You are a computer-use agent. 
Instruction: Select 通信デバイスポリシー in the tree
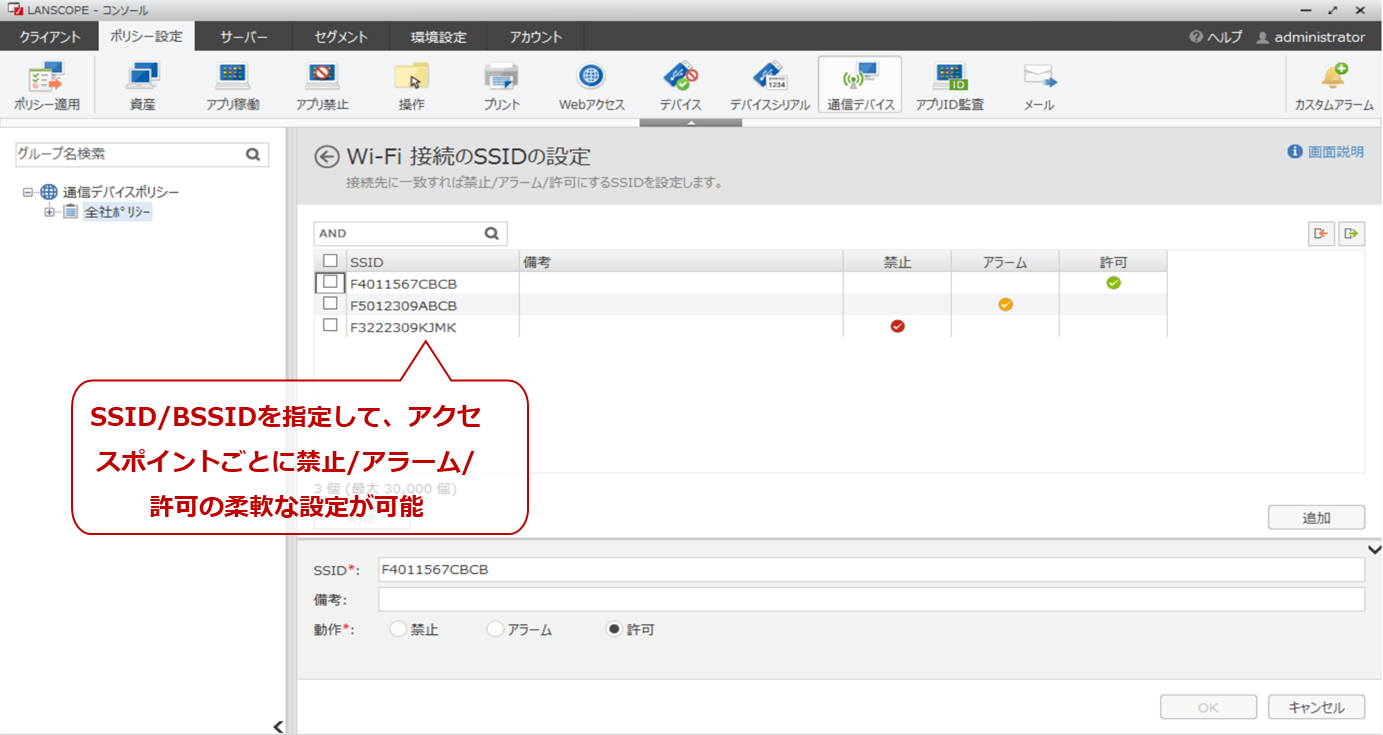pos(121,192)
